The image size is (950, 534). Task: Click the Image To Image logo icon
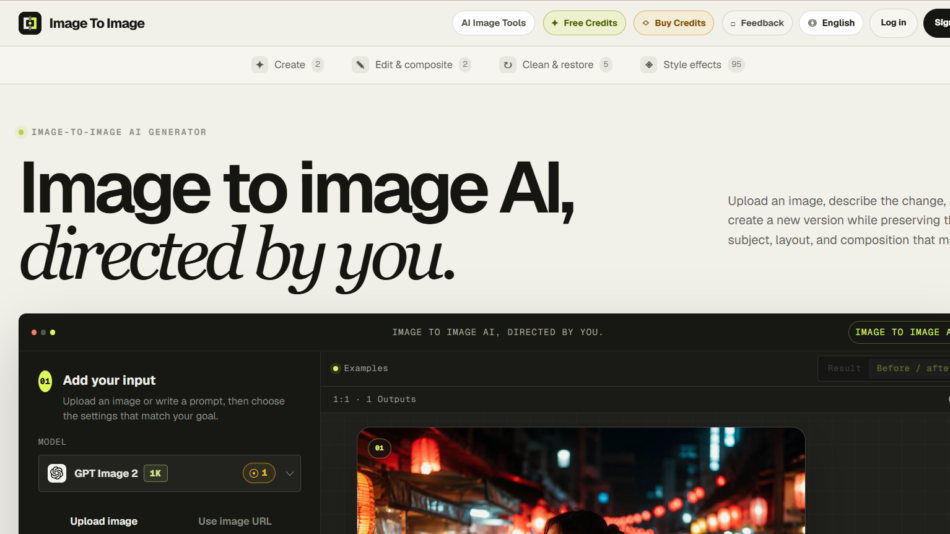(x=30, y=23)
